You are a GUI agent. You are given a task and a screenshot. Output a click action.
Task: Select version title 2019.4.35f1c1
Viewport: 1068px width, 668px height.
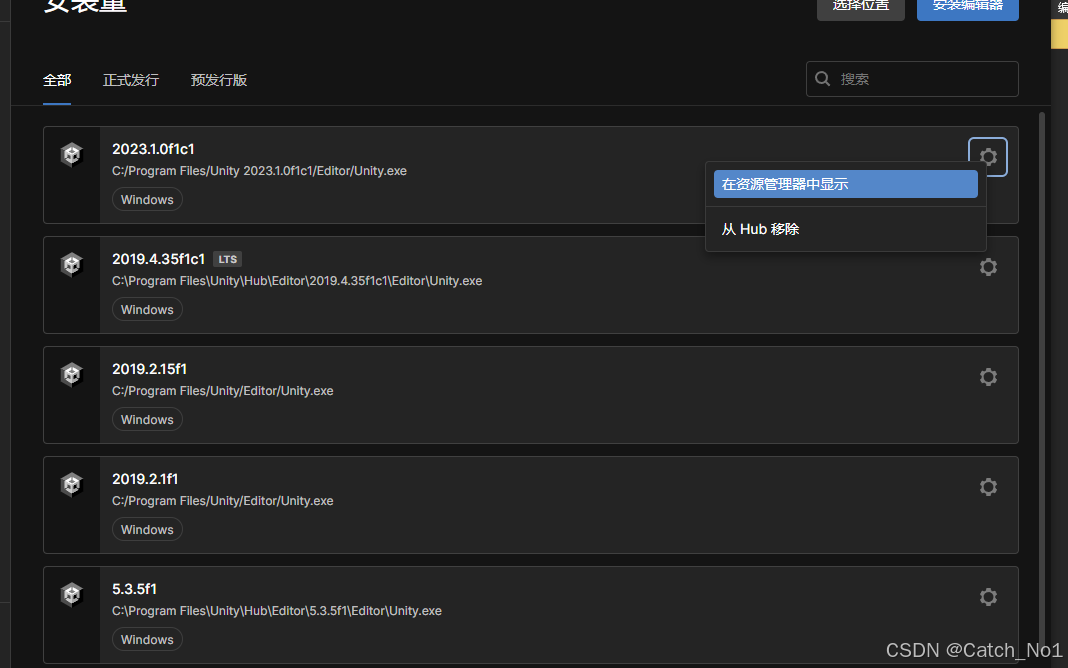click(159, 259)
